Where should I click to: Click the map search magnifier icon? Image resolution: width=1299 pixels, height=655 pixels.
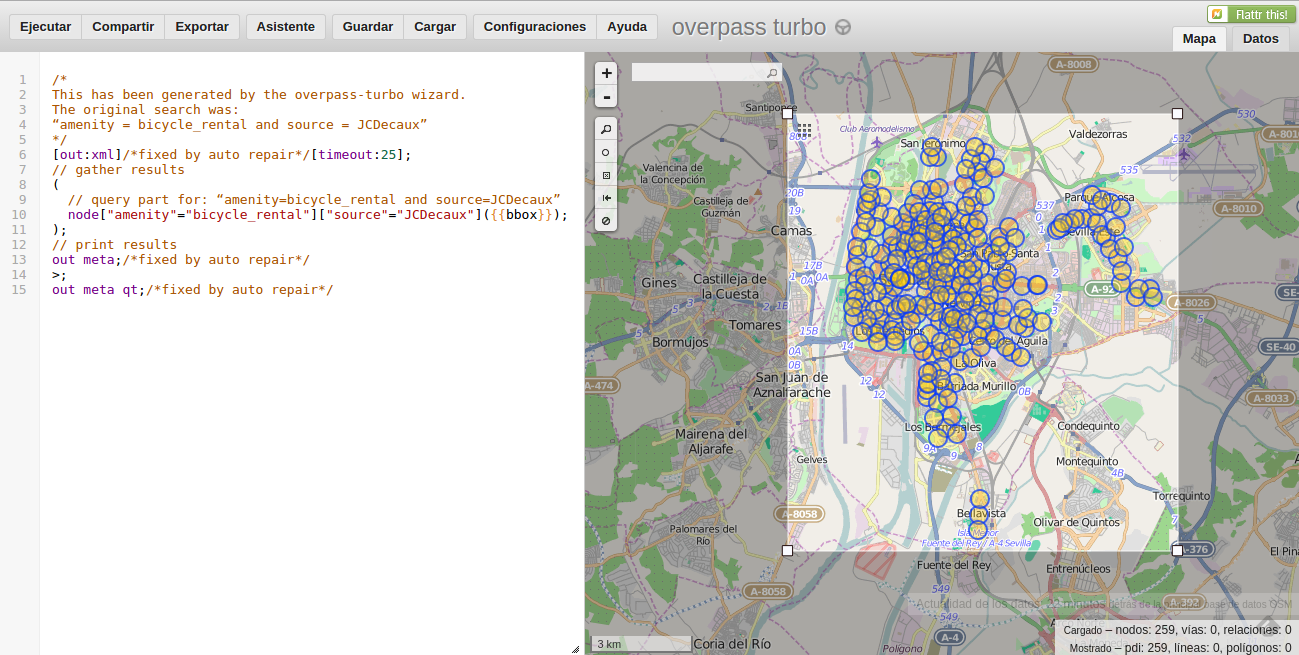[x=772, y=73]
